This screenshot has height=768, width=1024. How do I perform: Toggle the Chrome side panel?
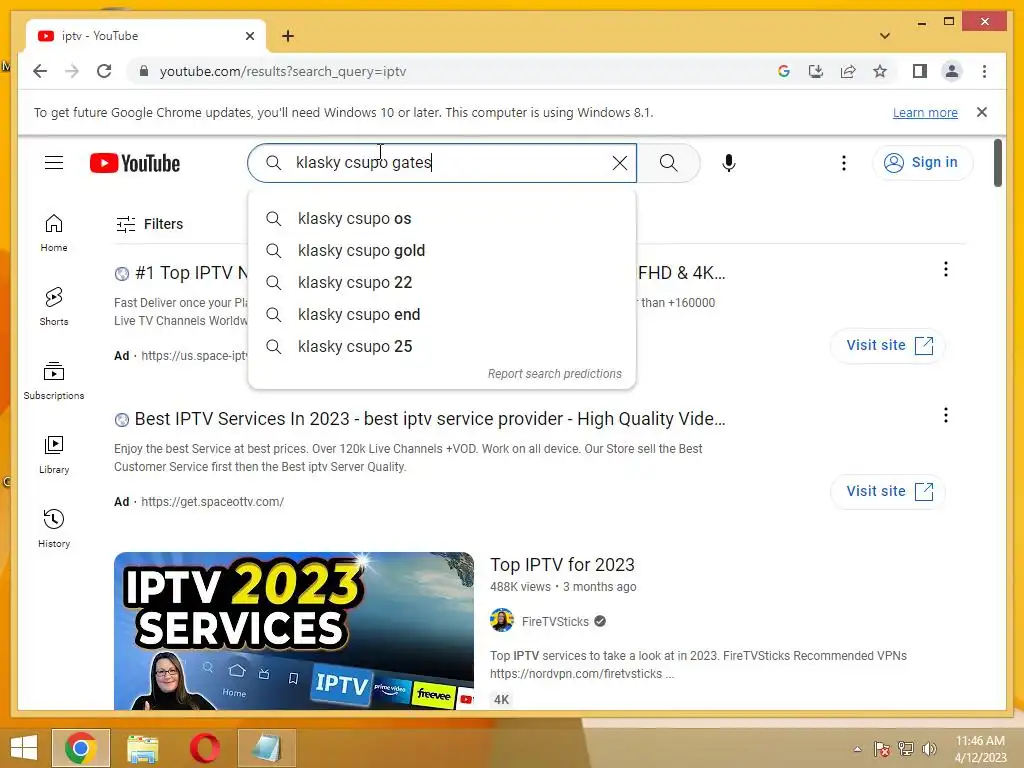(x=920, y=71)
